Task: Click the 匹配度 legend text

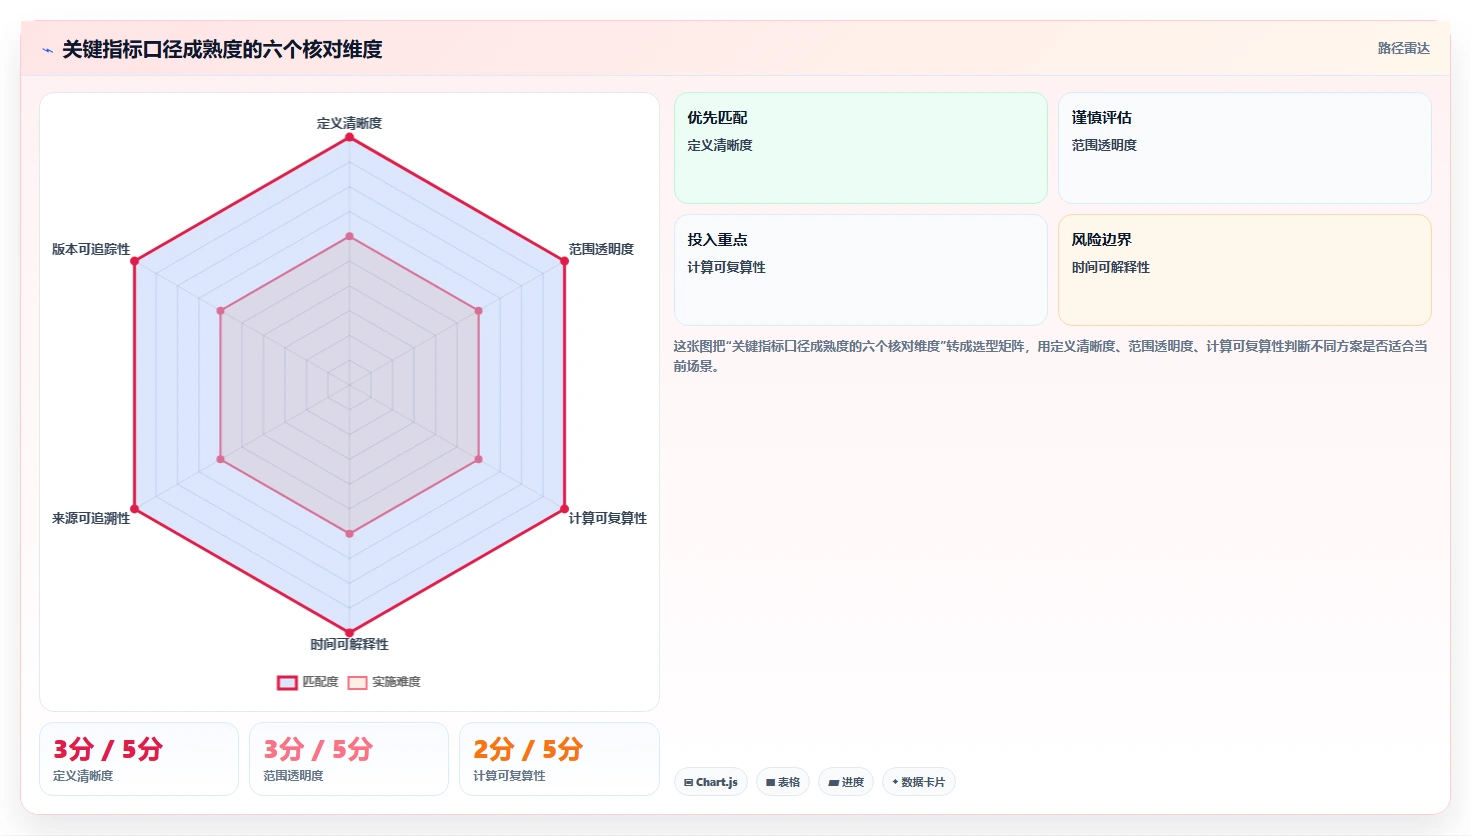Action: (320, 682)
